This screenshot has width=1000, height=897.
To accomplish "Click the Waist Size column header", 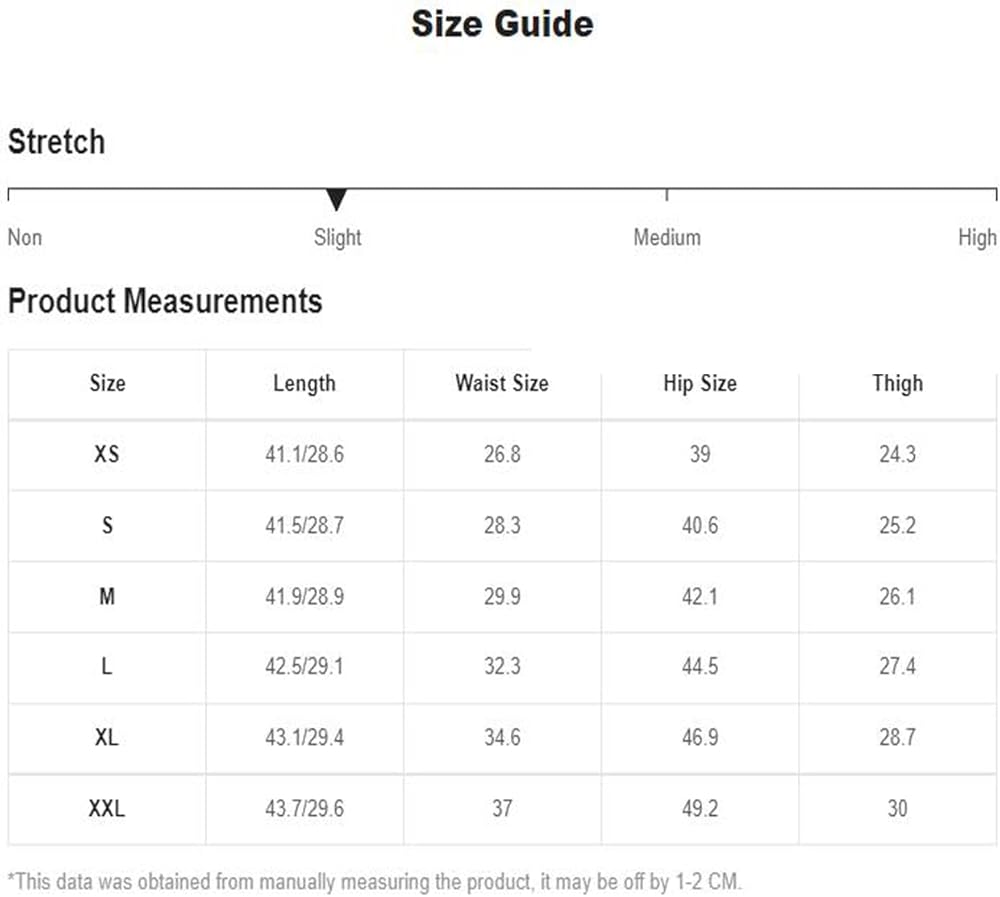I will point(502,383).
